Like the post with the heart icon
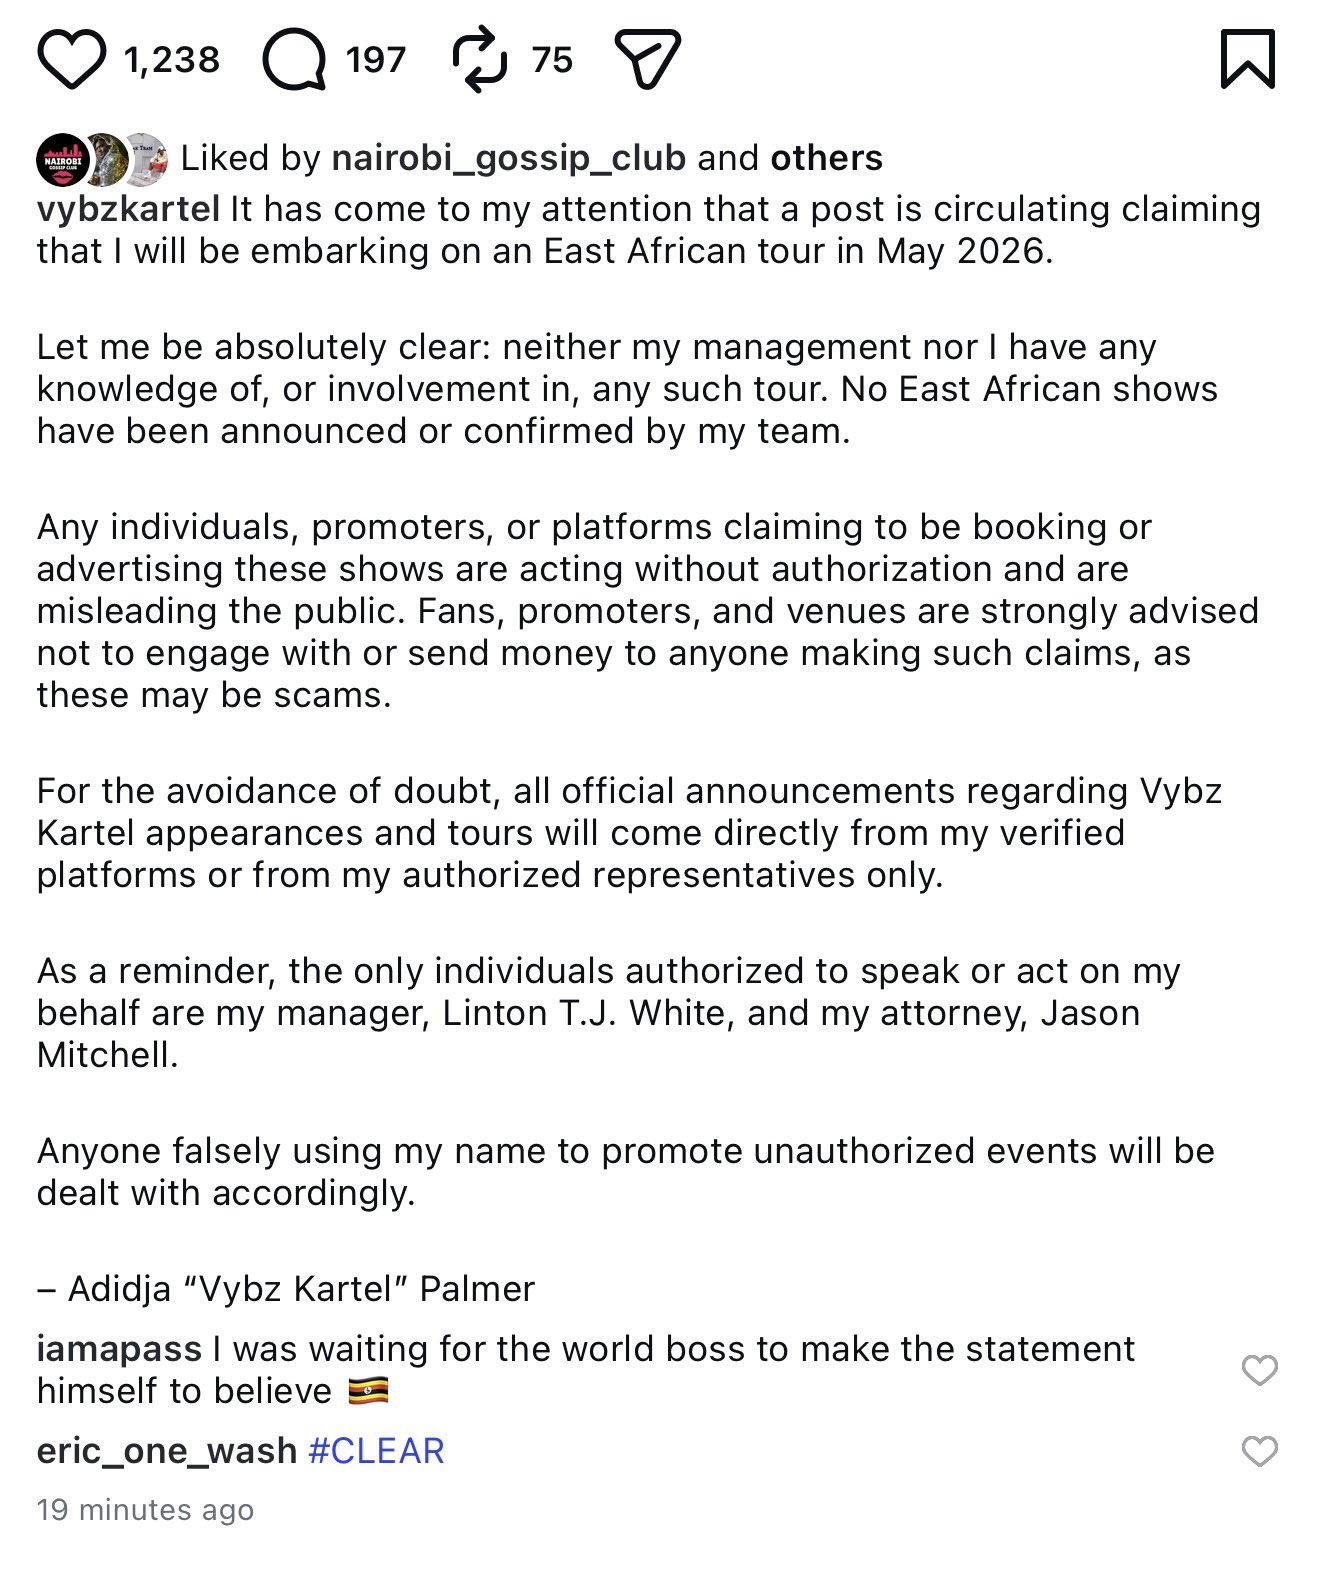 71,59
